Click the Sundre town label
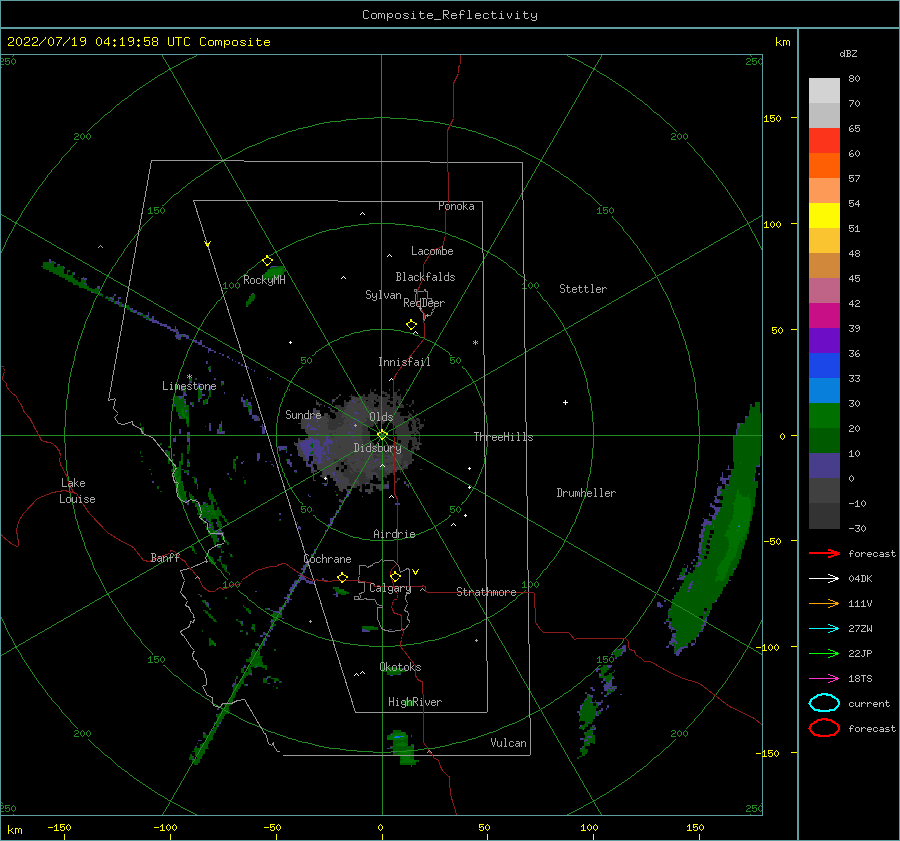The width and height of the screenshot is (900, 841). pyautogui.click(x=303, y=414)
